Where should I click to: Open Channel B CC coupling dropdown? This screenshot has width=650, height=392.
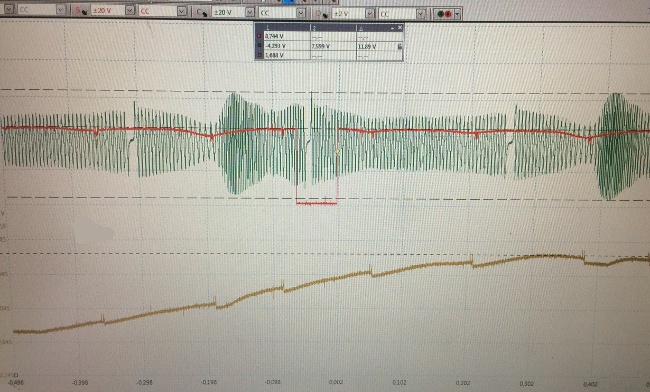click(x=182, y=12)
